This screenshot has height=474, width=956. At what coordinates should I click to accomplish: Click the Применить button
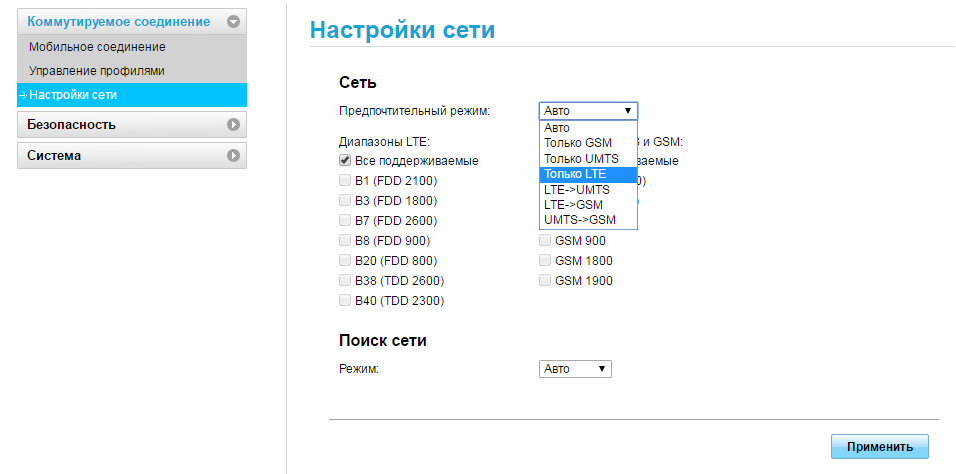click(879, 446)
